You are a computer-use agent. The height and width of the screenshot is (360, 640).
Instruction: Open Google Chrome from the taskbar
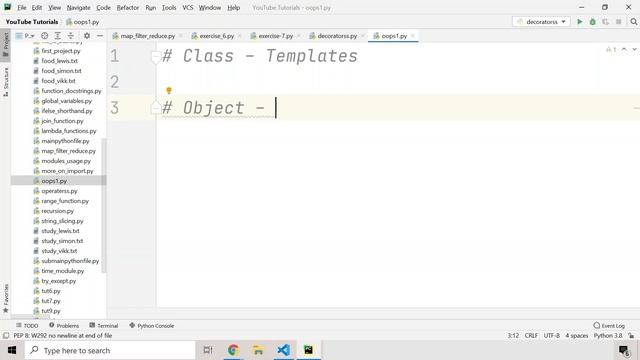(x=233, y=350)
